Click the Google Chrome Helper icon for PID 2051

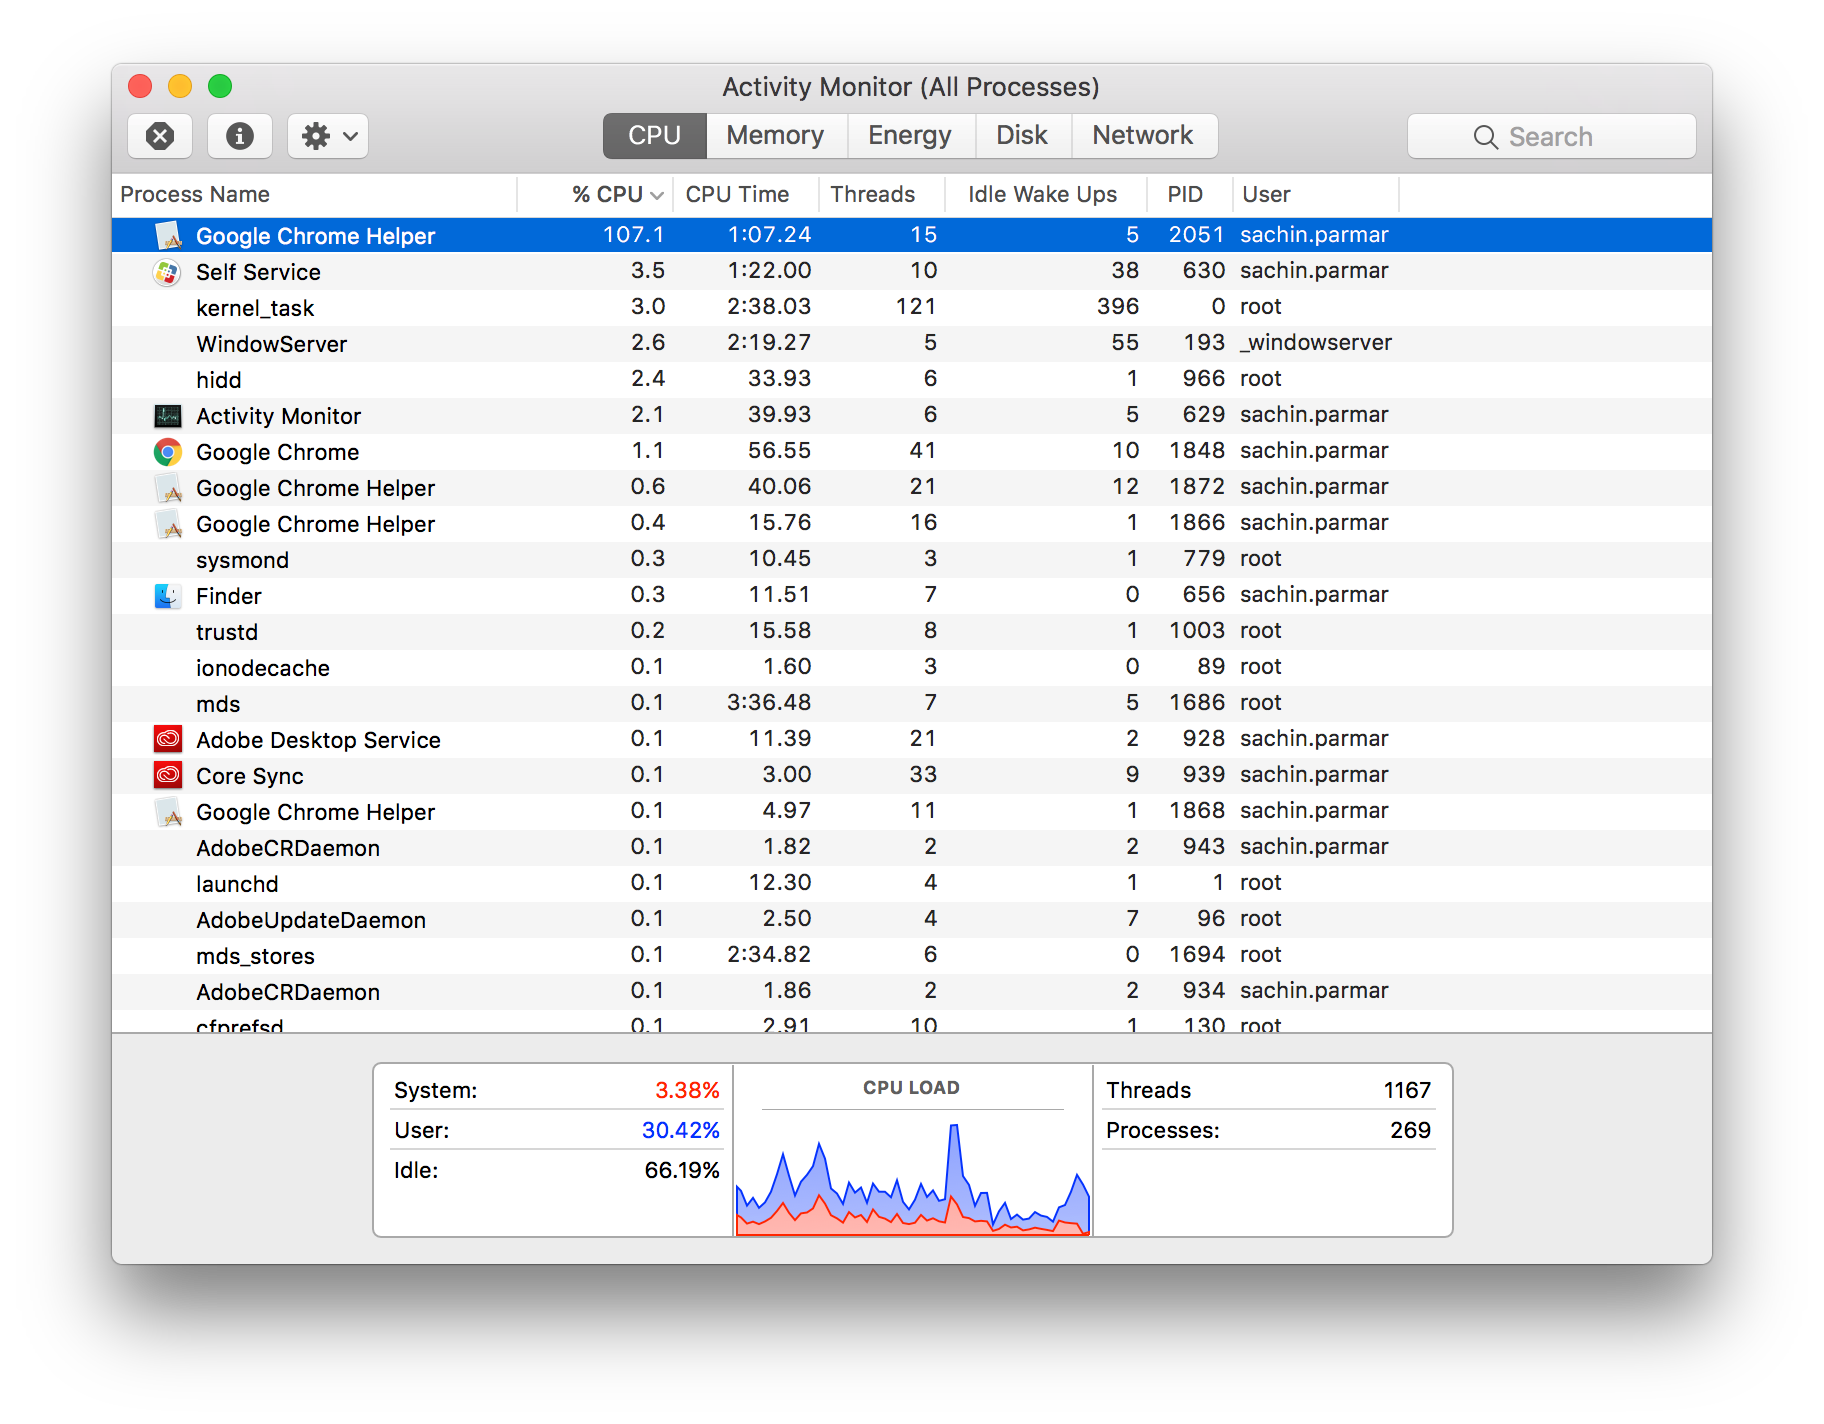(168, 236)
